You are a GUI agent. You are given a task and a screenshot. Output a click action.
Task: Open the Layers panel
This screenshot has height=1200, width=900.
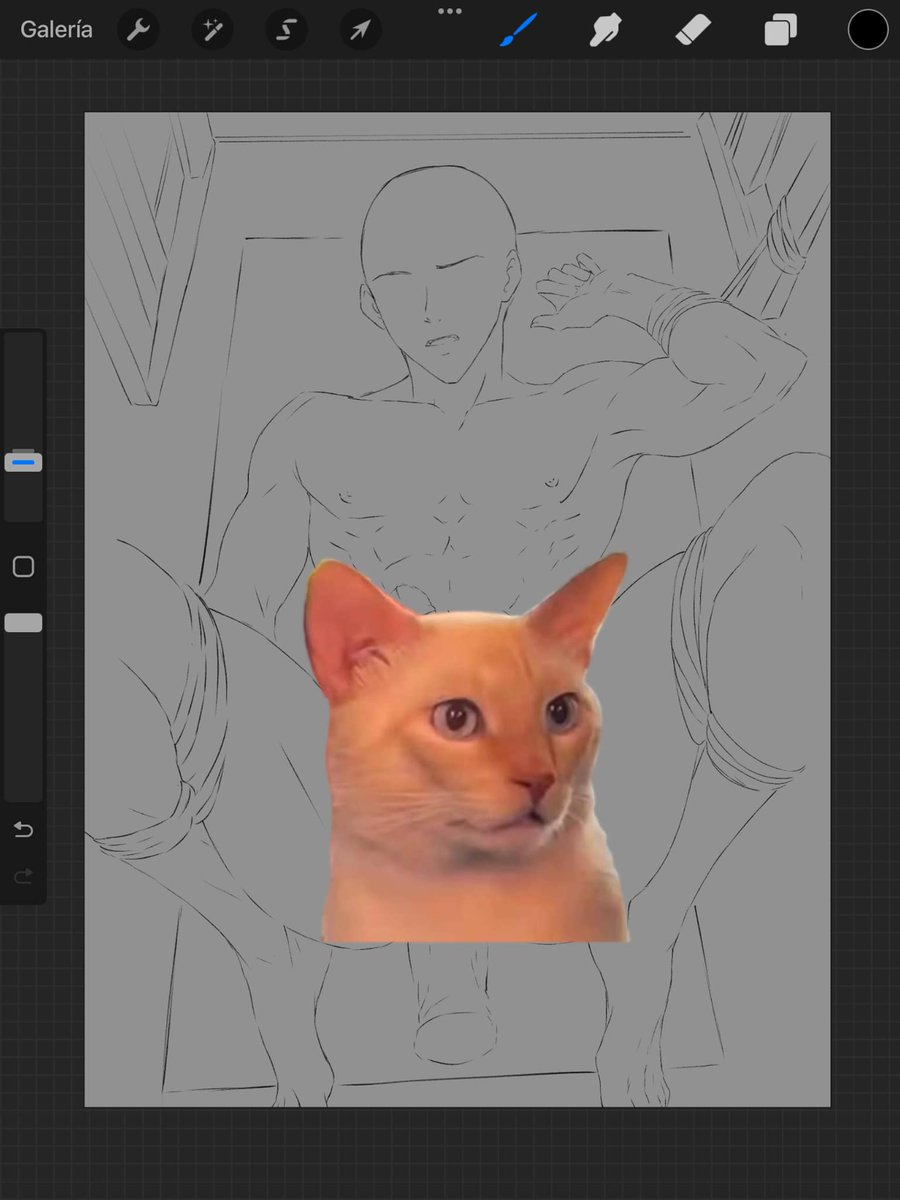[x=780, y=30]
